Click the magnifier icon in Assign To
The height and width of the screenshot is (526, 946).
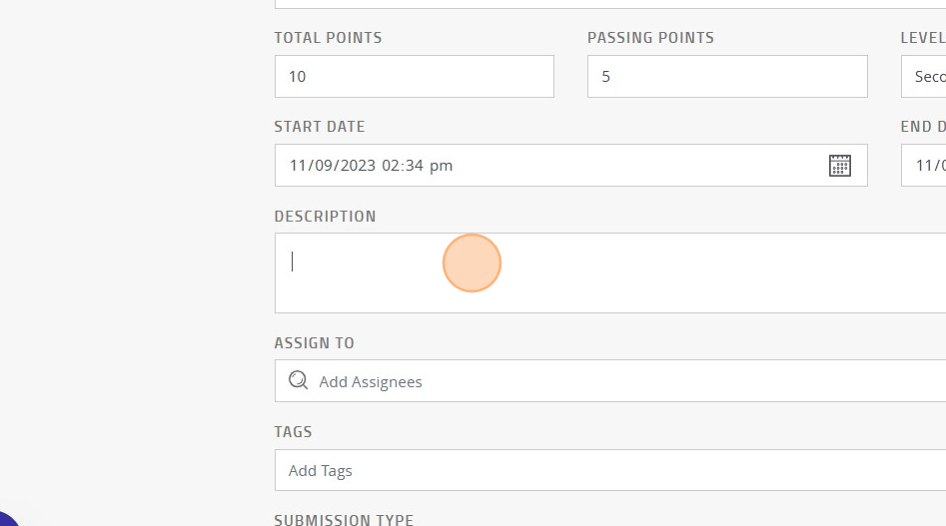pyautogui.click(x=297, y=380)
